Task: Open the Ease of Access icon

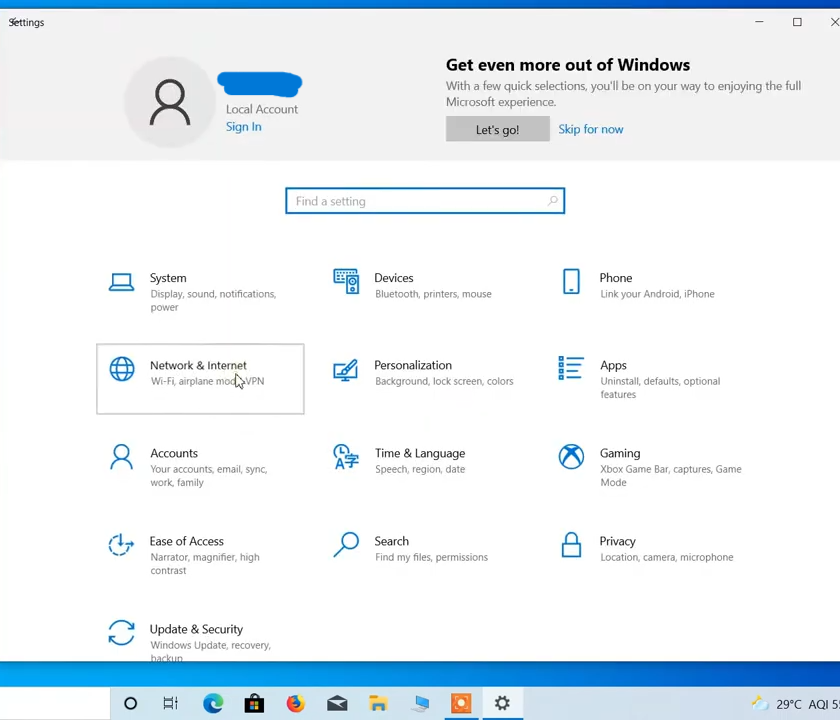Action: (121, 545)
